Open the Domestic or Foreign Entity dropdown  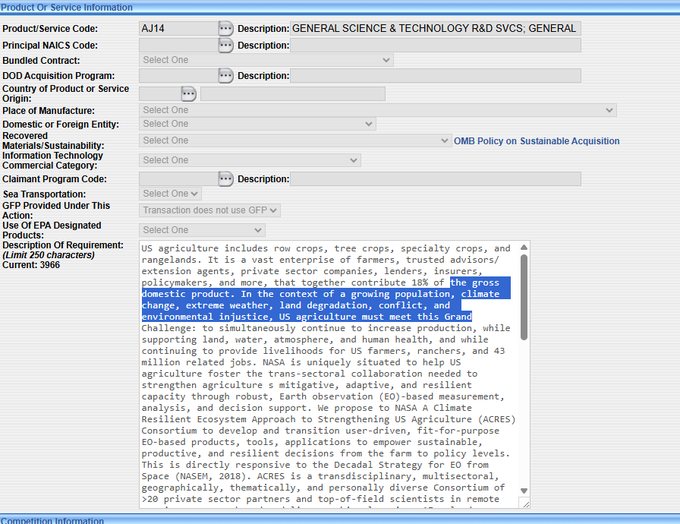tap(257, 124)
